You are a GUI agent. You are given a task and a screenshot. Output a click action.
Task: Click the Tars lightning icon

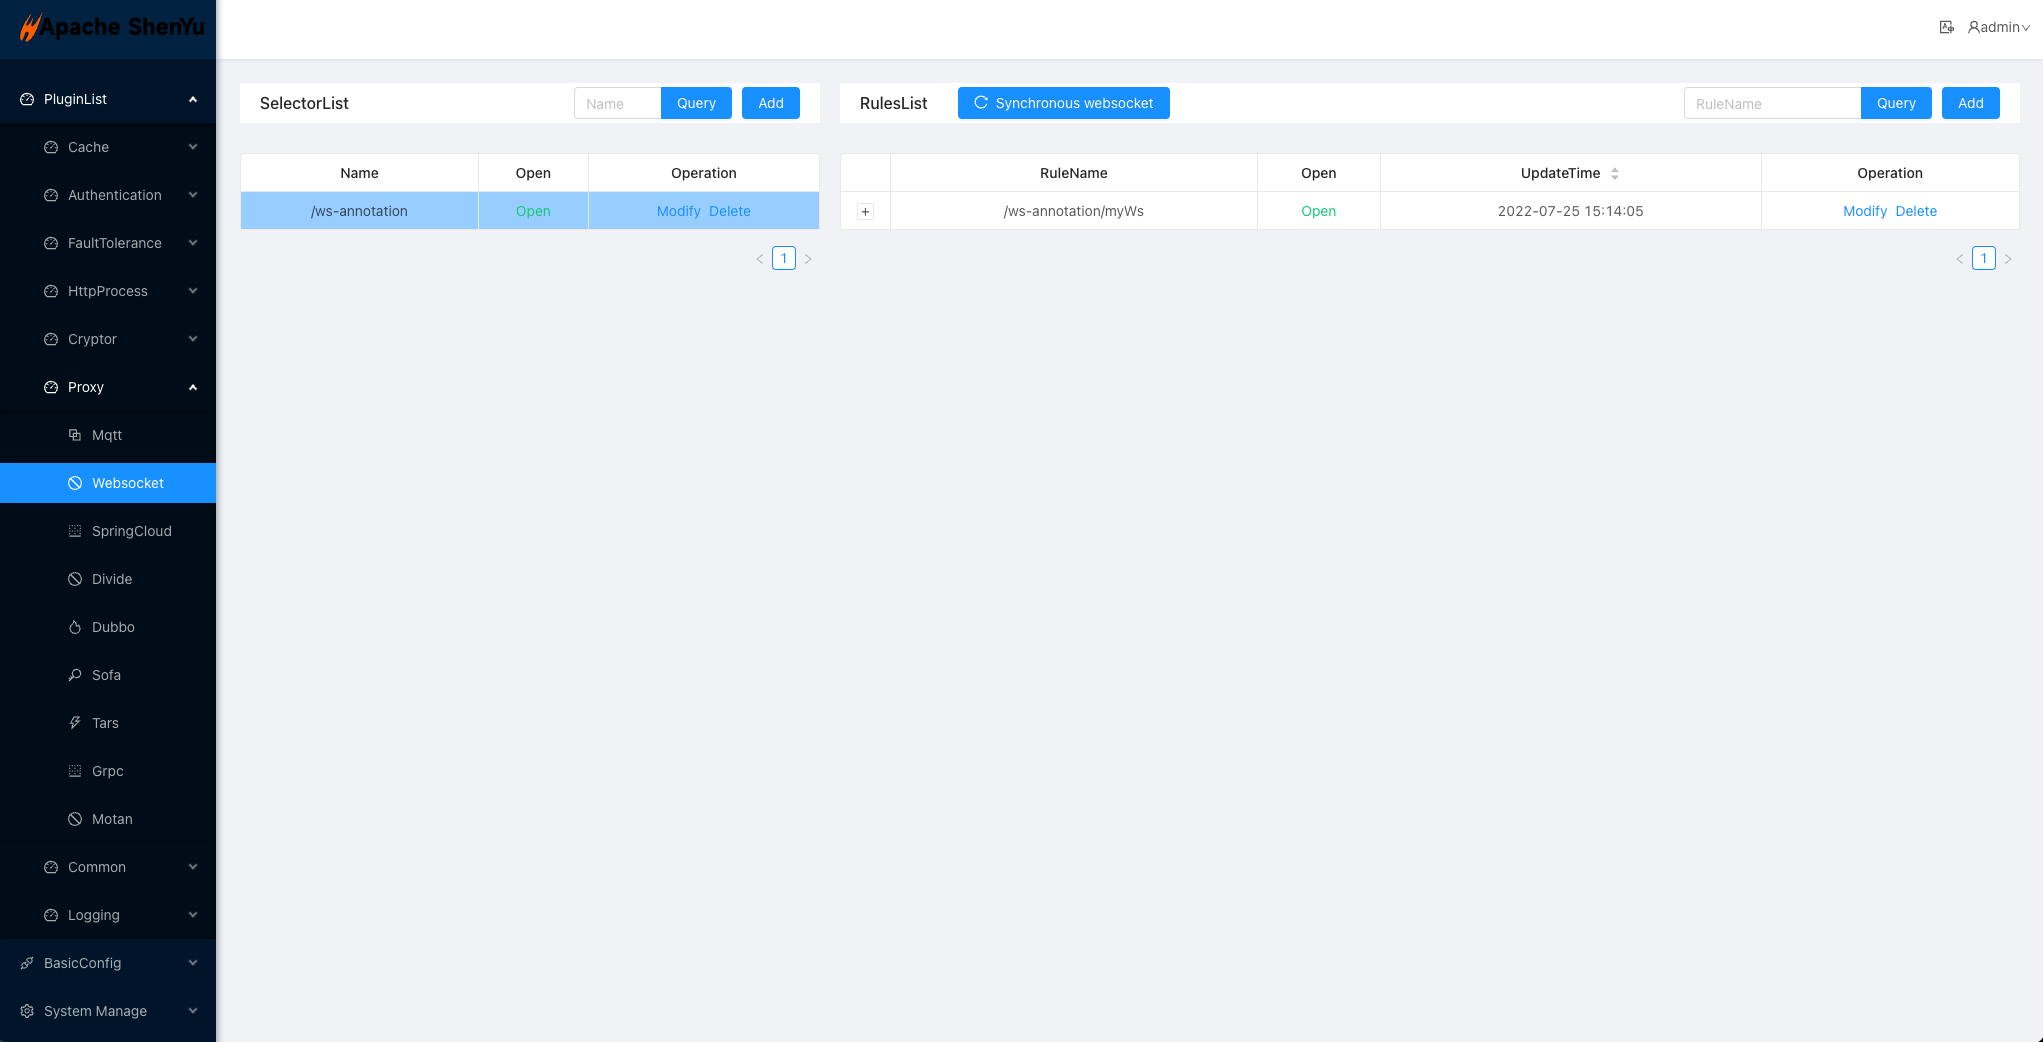coord(75,723)
